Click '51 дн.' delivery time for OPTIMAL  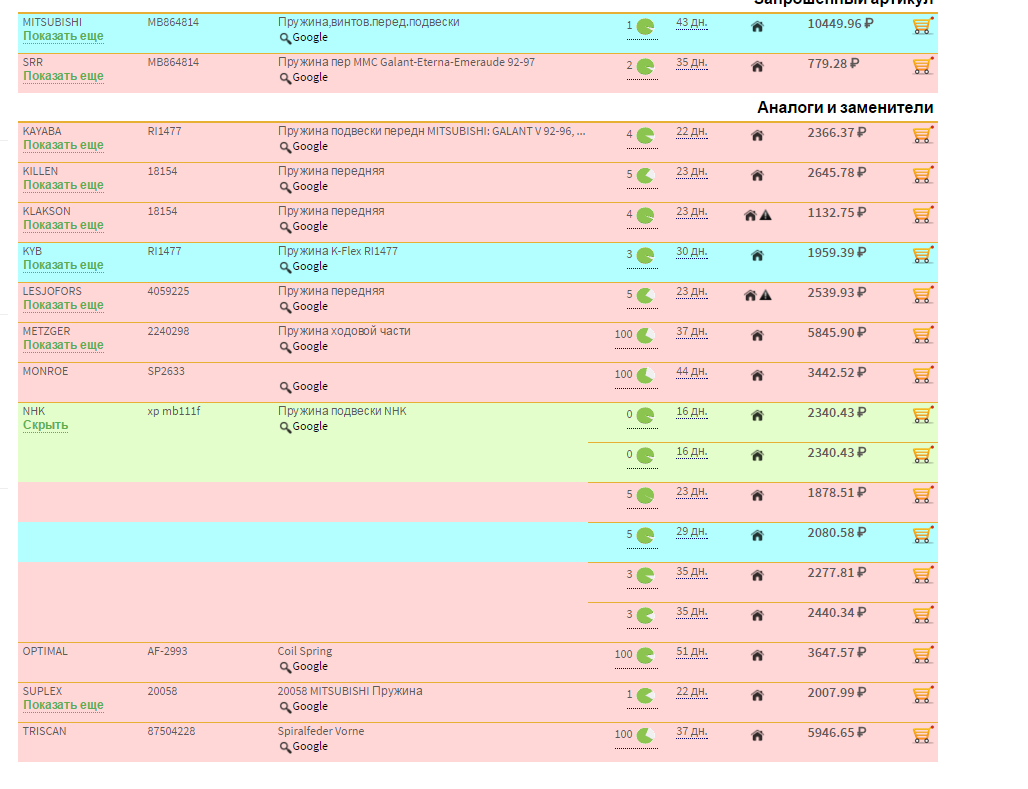pyautogui.click(x=692, y=652)
